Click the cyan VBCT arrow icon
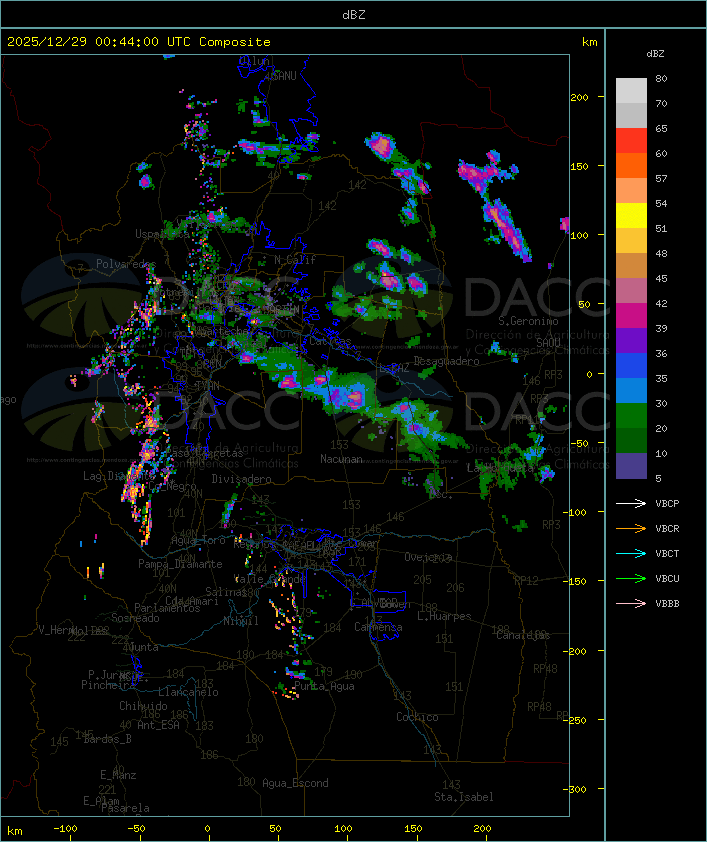 (x=631, y=553)
